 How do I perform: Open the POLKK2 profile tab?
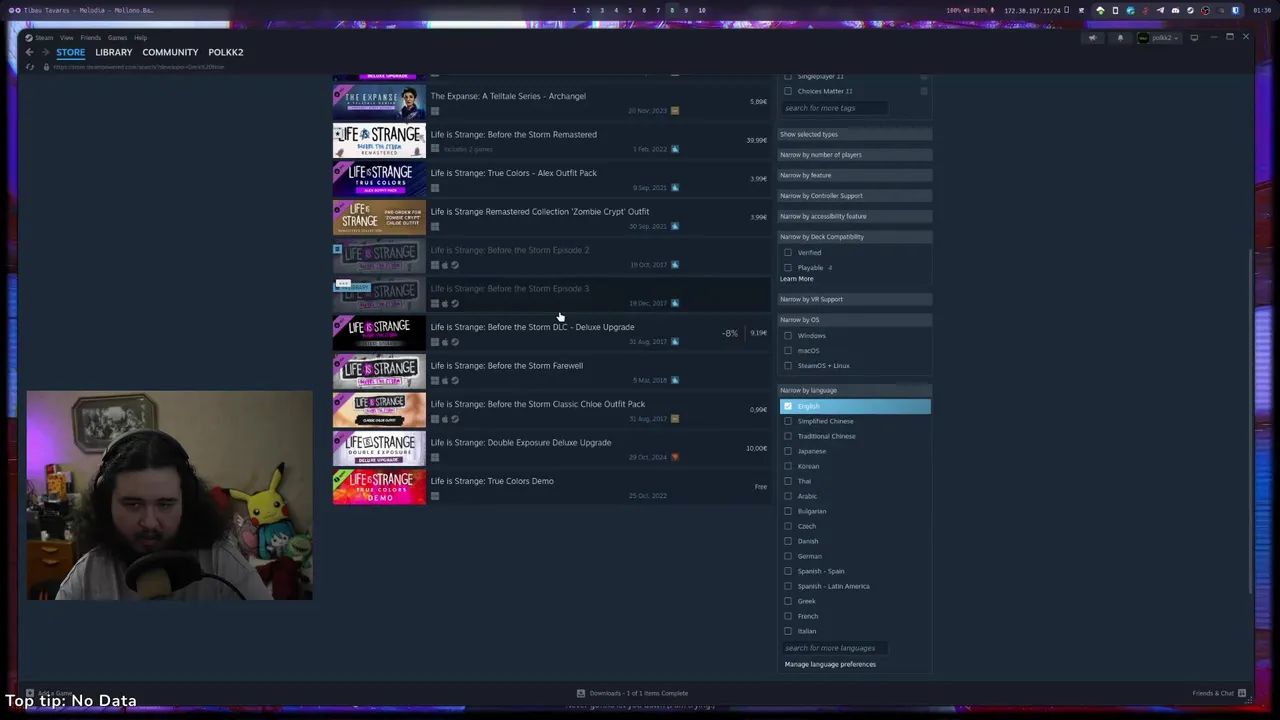226,52
